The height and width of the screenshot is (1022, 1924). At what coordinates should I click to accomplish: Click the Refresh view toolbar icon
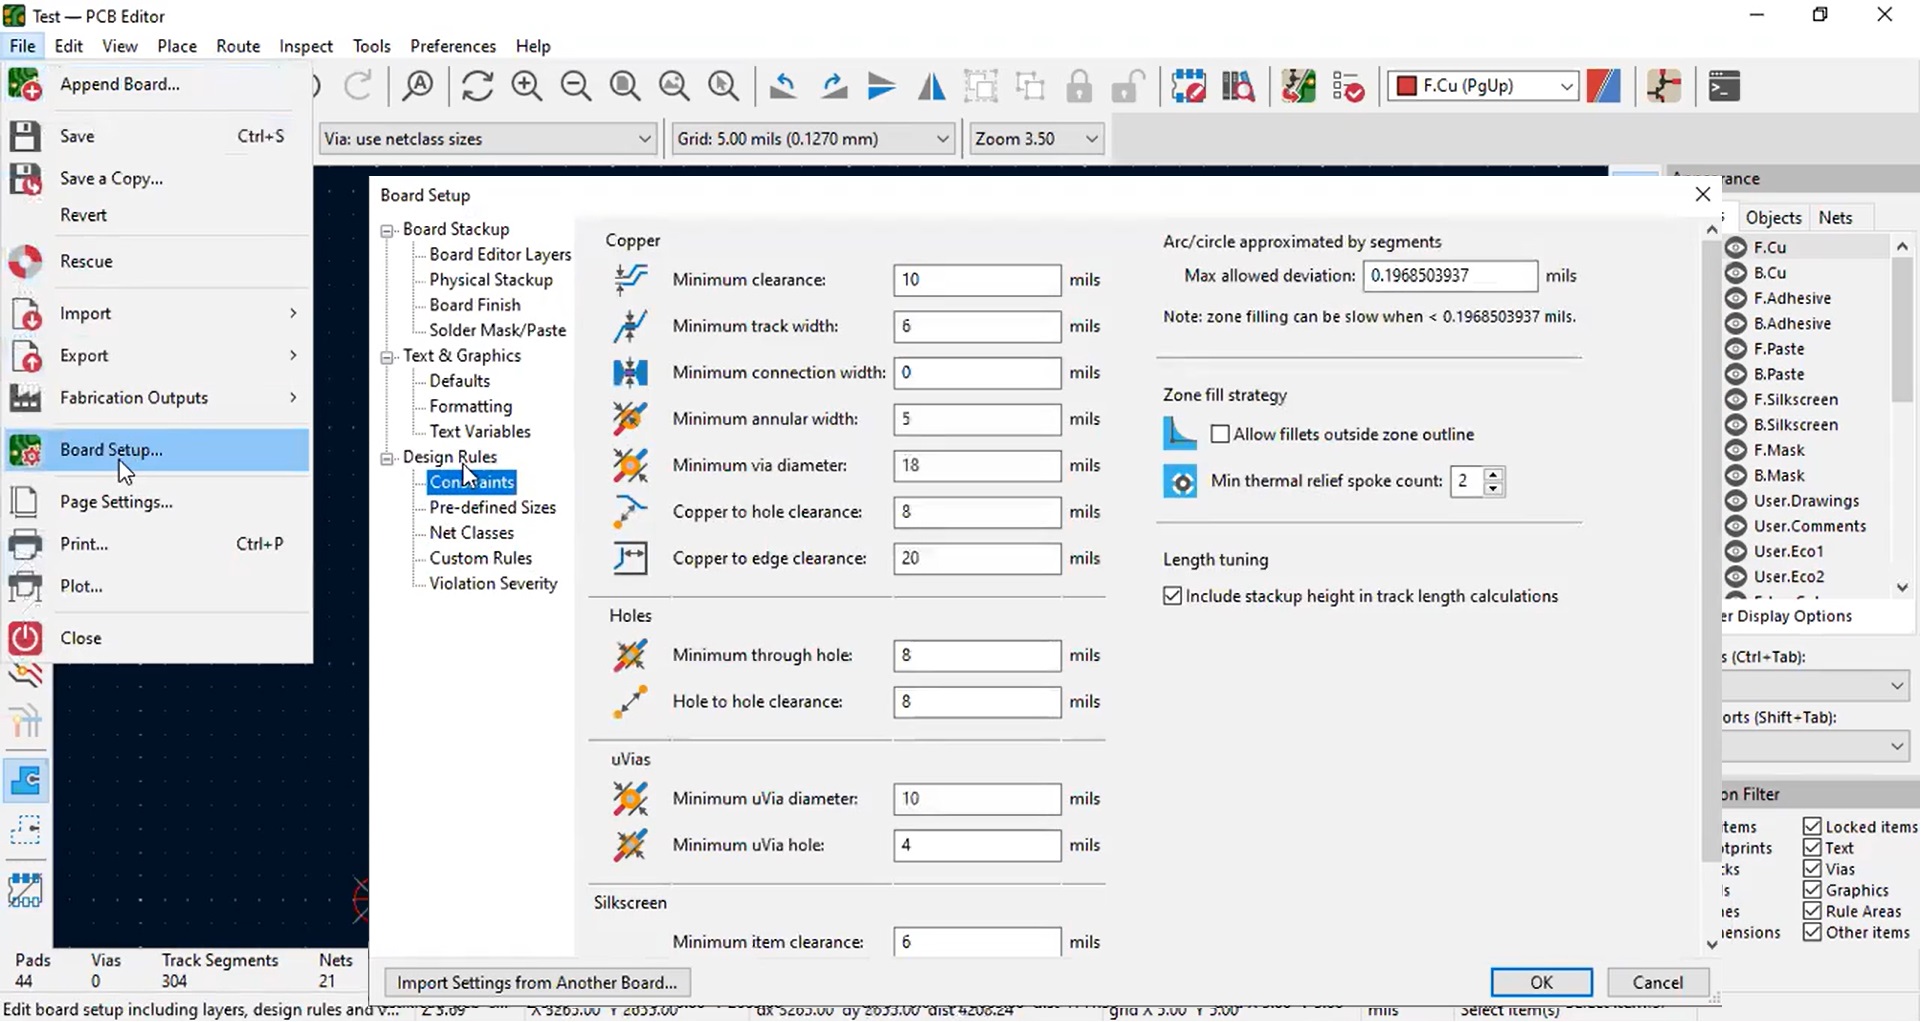[x=478, y=87]
